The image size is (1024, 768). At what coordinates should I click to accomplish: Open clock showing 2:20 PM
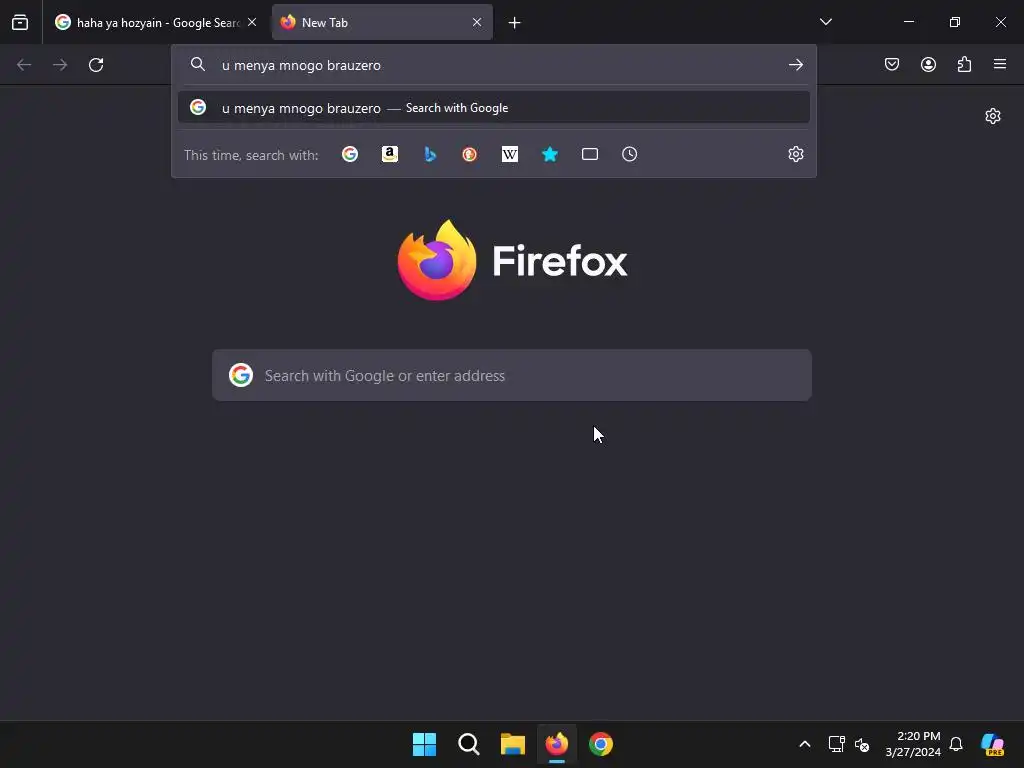pos(912,744)
